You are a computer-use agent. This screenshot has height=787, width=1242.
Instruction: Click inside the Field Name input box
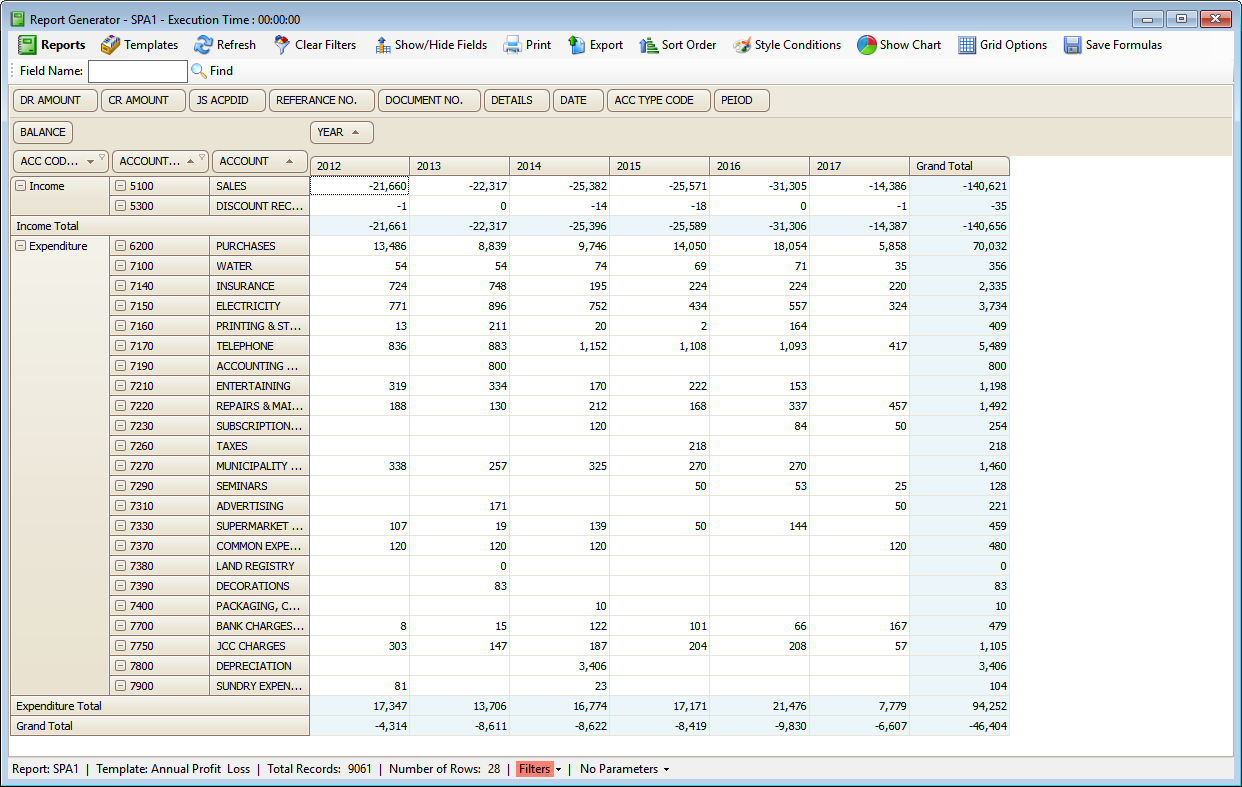[137, 71]
